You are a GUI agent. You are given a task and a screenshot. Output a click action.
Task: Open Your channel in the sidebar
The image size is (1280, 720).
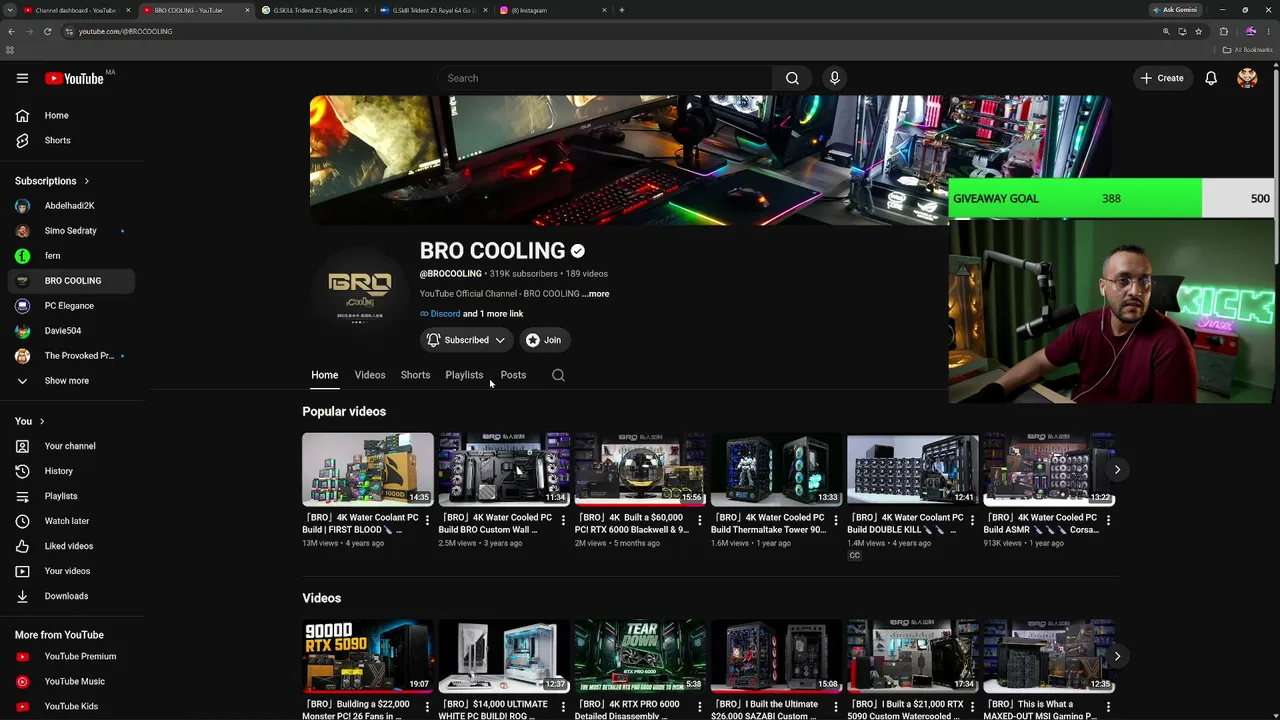[72, 446]
